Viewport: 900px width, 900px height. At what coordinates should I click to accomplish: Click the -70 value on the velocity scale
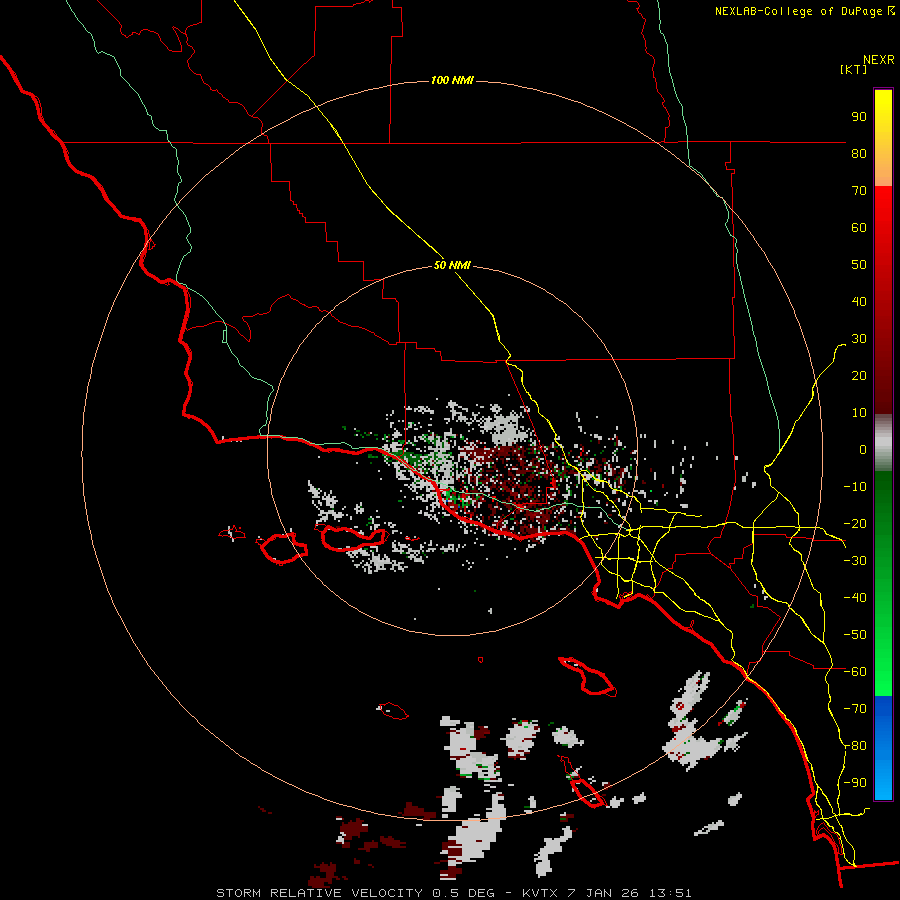click(x=855, y=709)
